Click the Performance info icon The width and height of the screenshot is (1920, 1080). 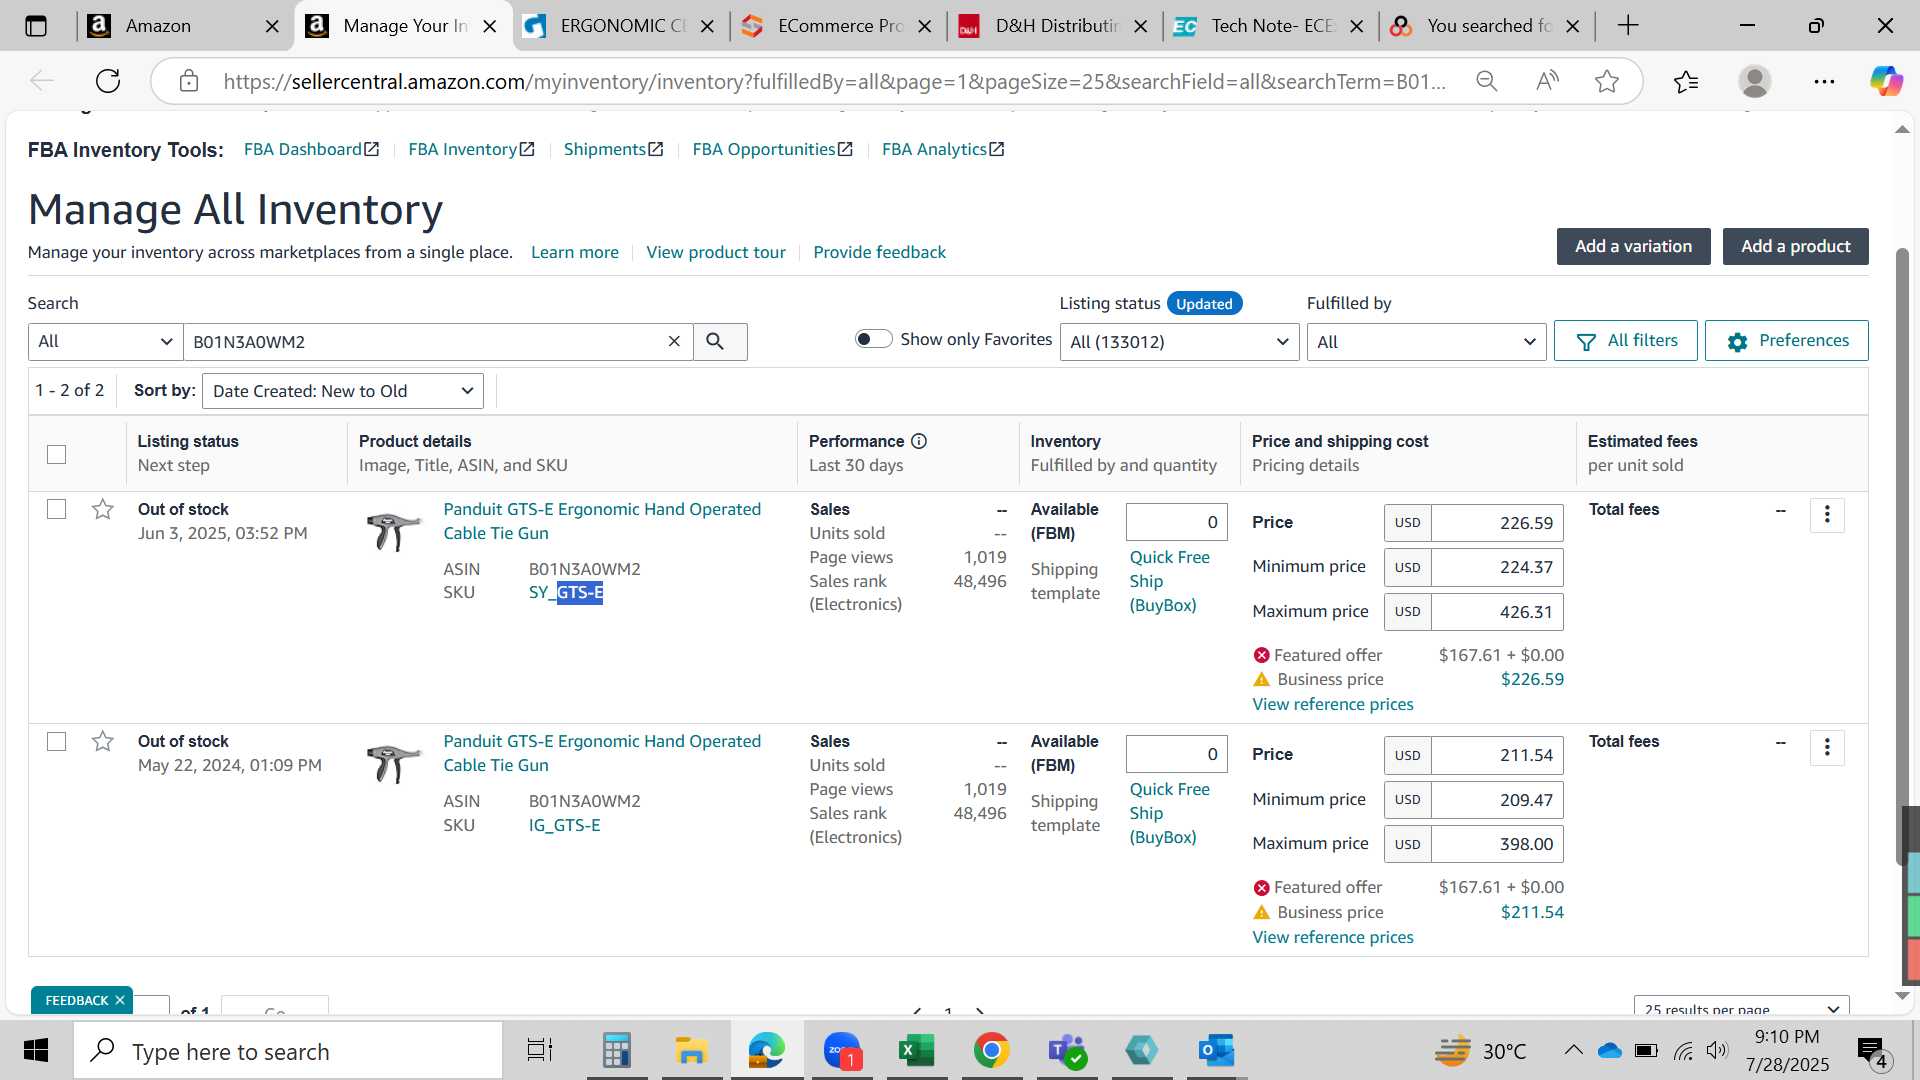click(919, 441)
